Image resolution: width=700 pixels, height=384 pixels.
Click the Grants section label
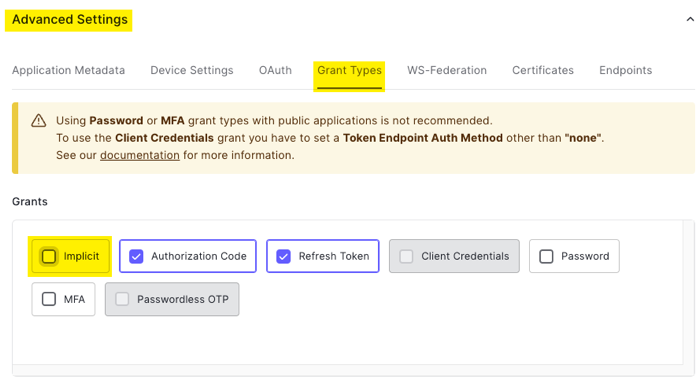(x=29, y=201)
